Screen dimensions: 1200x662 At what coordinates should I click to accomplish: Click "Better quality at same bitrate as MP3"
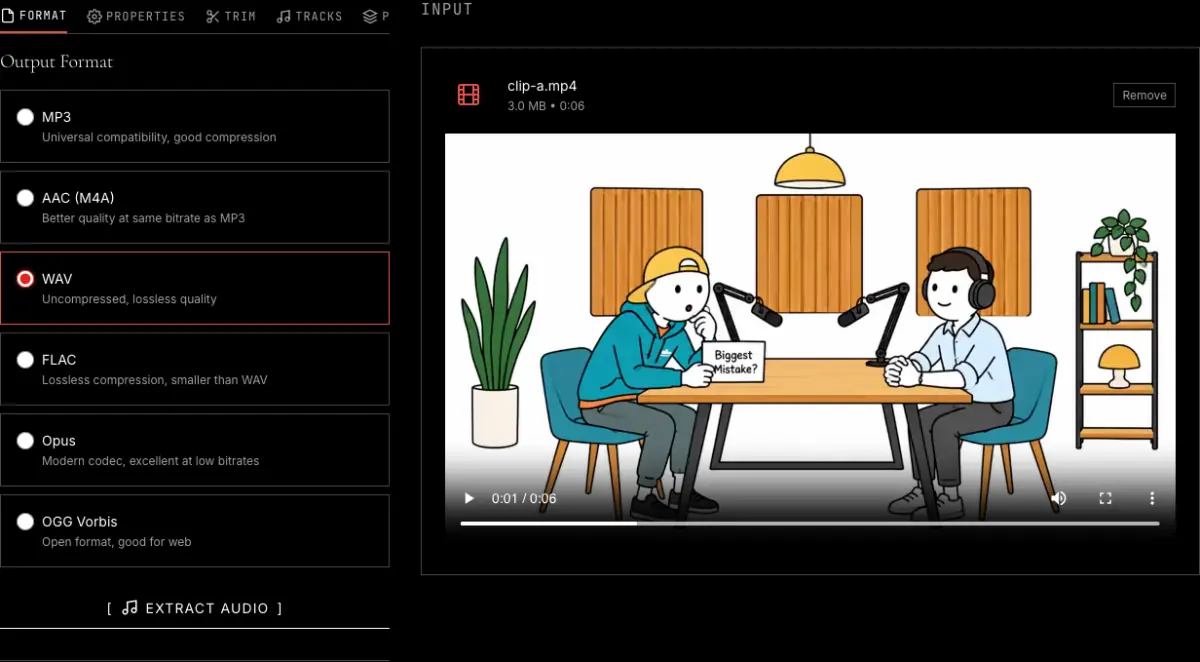[143, 218]
